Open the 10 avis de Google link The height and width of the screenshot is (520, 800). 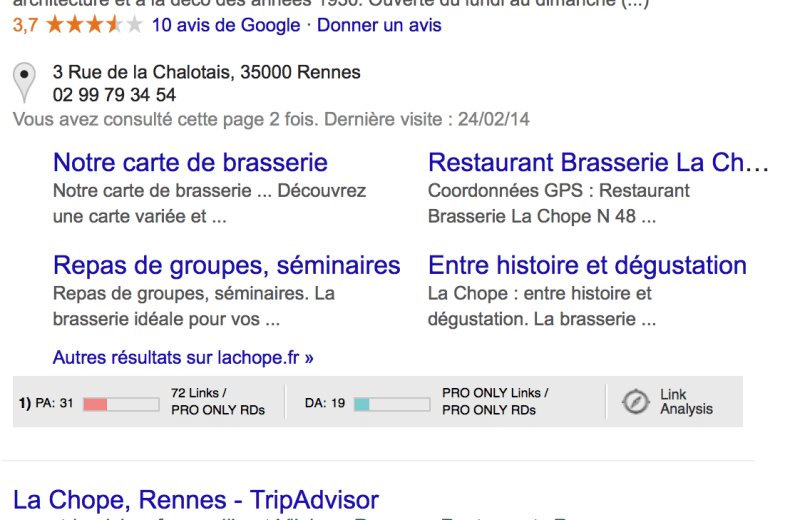click(226, 25)
